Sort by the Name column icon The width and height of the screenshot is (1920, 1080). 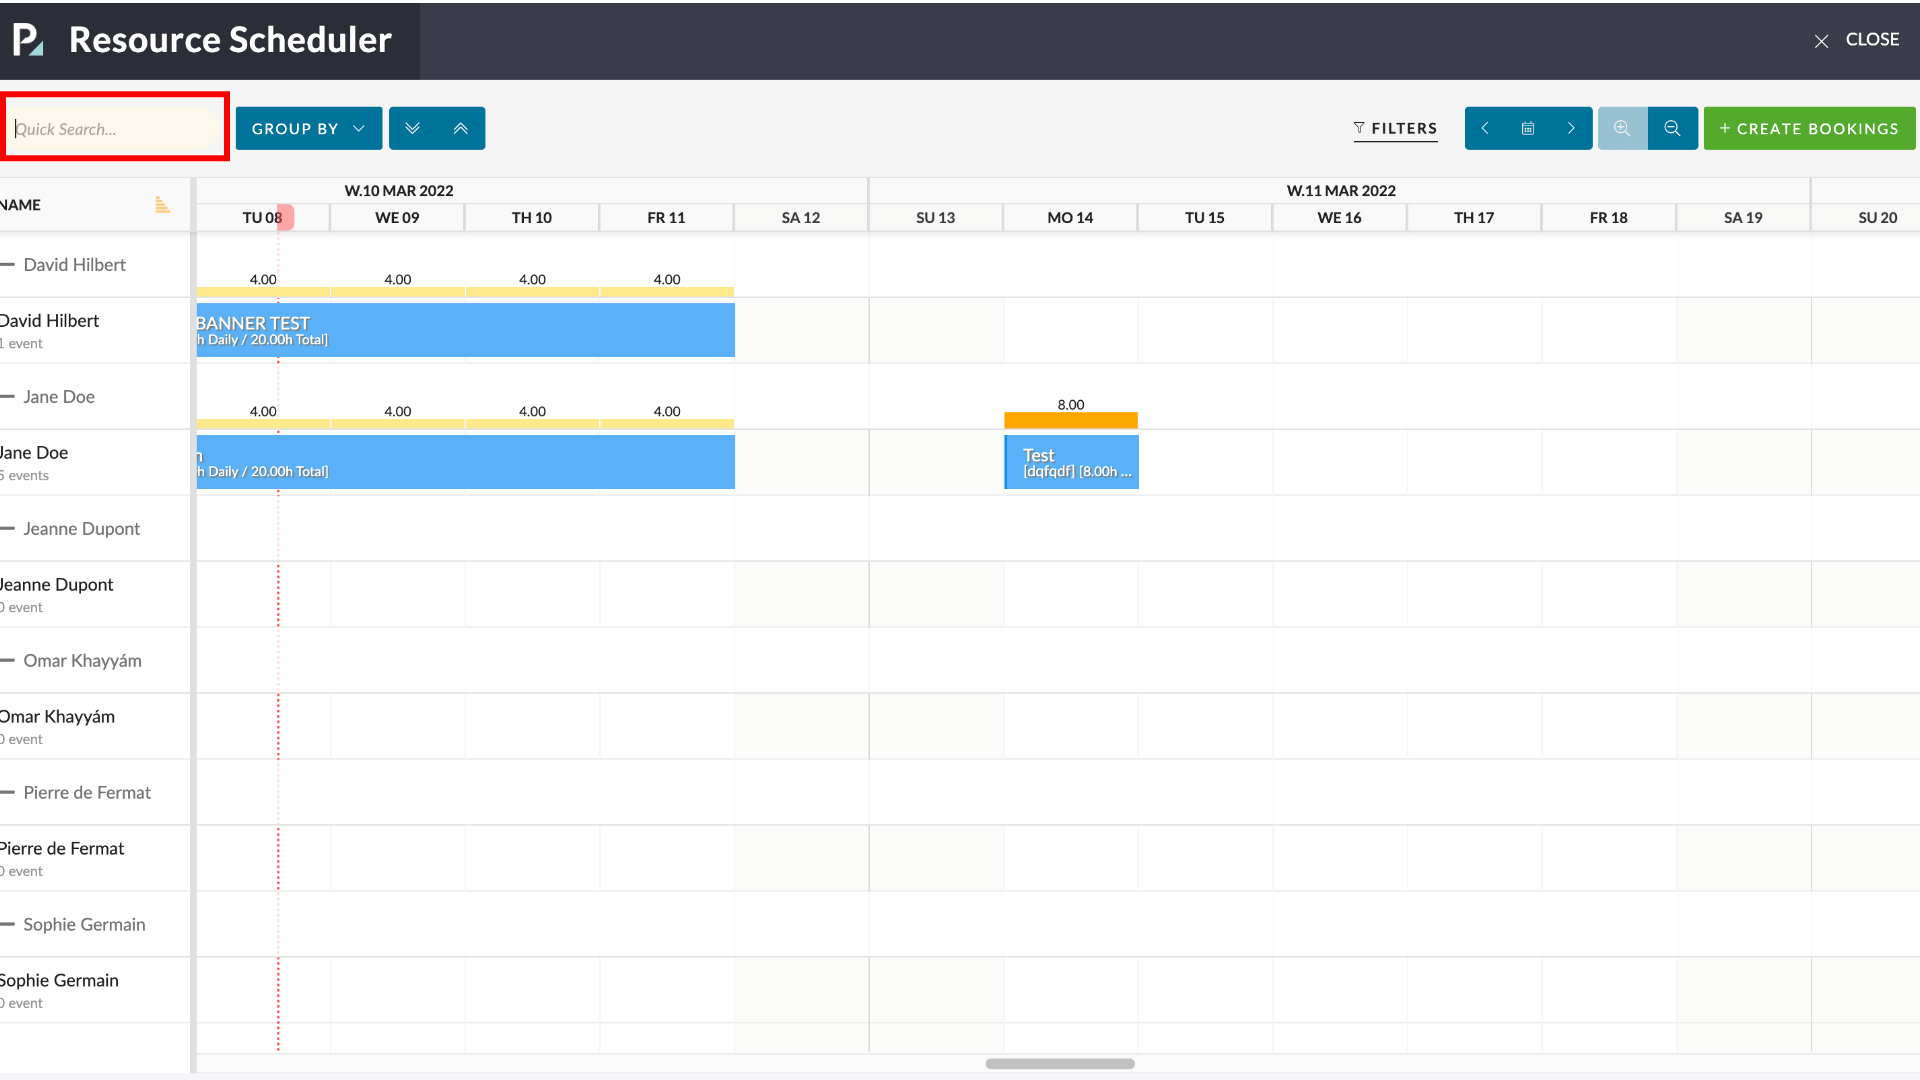point(162,205)
